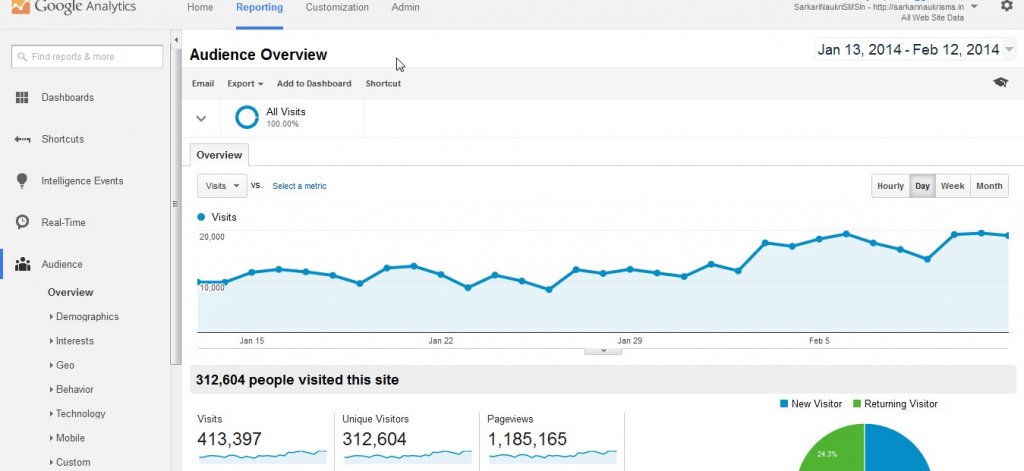Click the Select a metric link
1024x471 pixels.
click(x=299, y=186)
